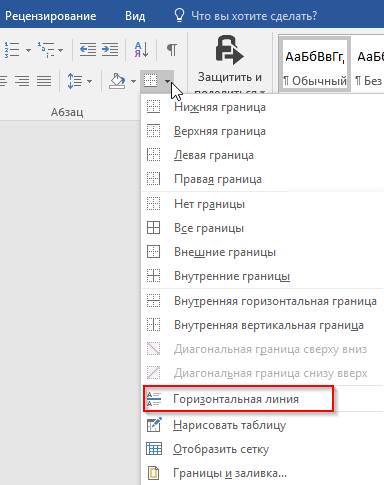Screen dimensions: 384x485
Task: Open the Рецензирование tab
Action: tap(50, 16)
